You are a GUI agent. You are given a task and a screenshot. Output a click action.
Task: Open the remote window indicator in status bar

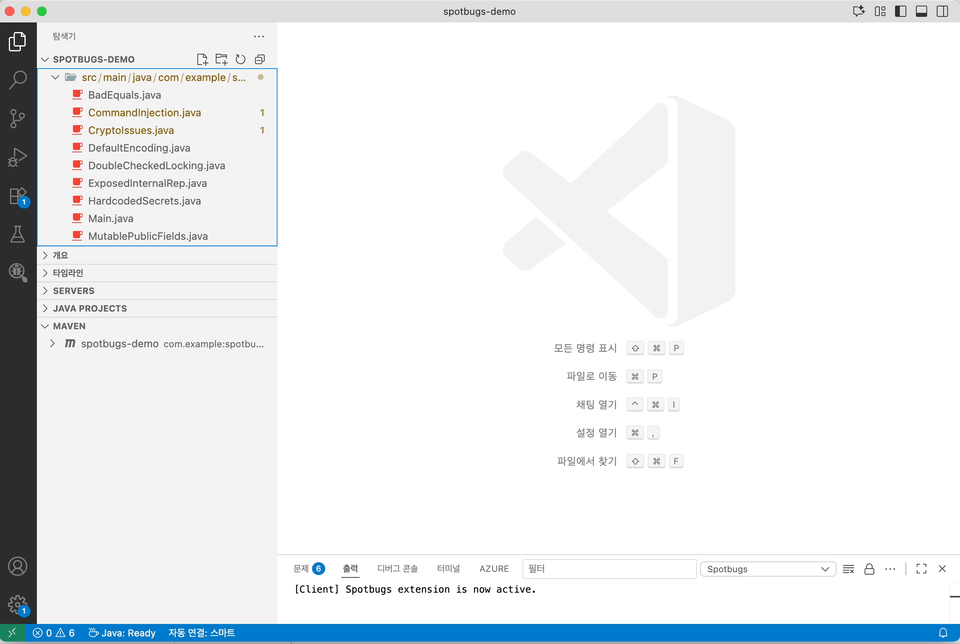12,633
